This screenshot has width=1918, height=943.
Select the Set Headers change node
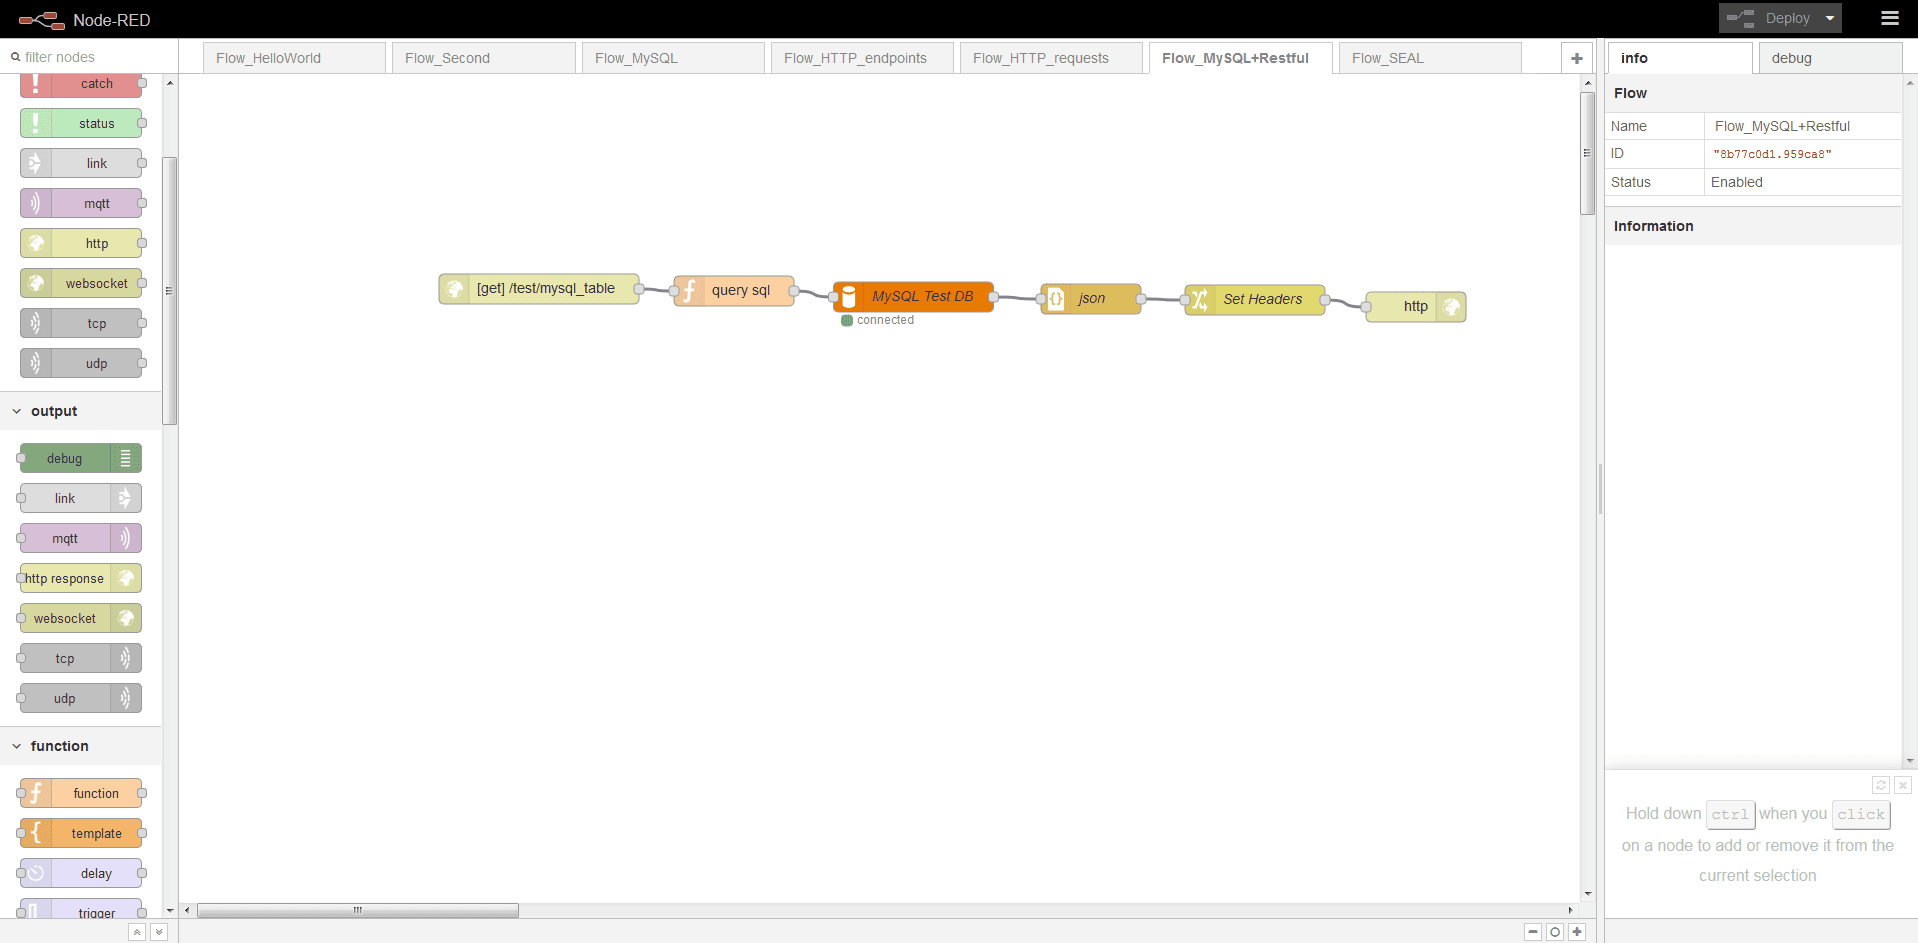(x=1256, y=299)
